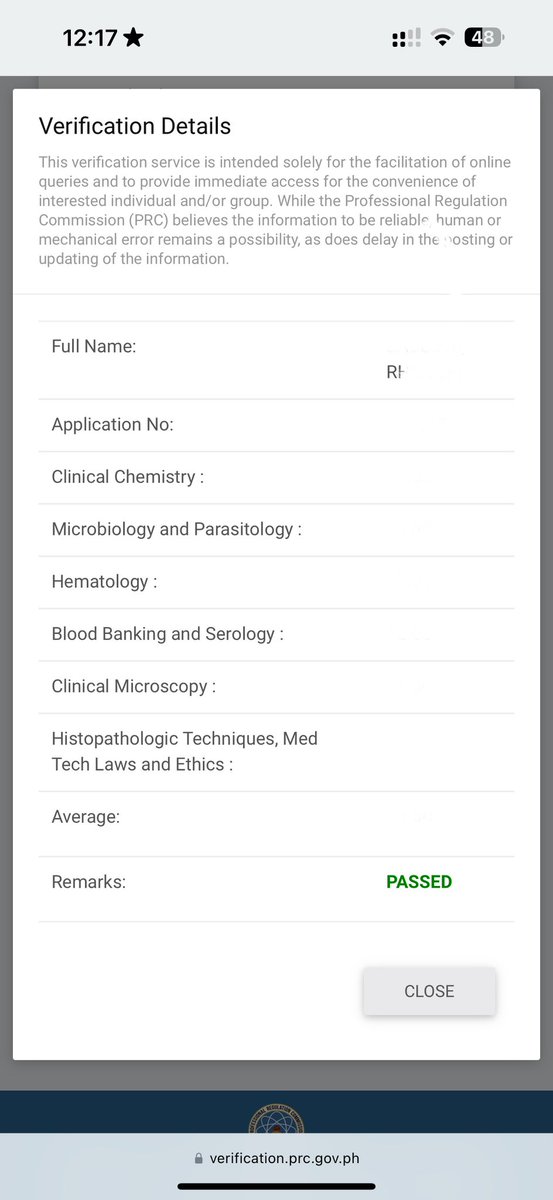Tap the Full Name row

coord(276,360)
